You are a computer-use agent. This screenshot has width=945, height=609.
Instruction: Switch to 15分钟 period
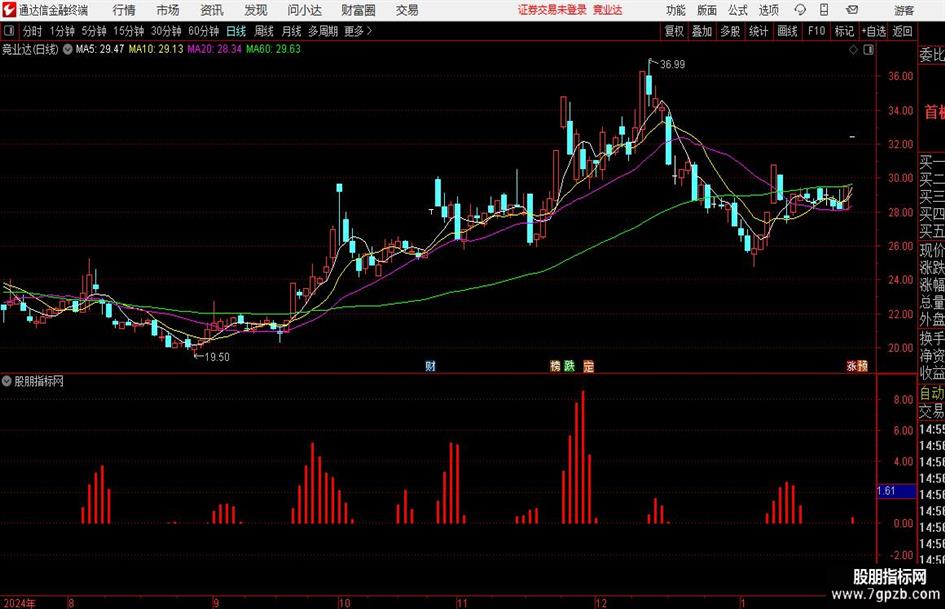(x=129, y=31)
